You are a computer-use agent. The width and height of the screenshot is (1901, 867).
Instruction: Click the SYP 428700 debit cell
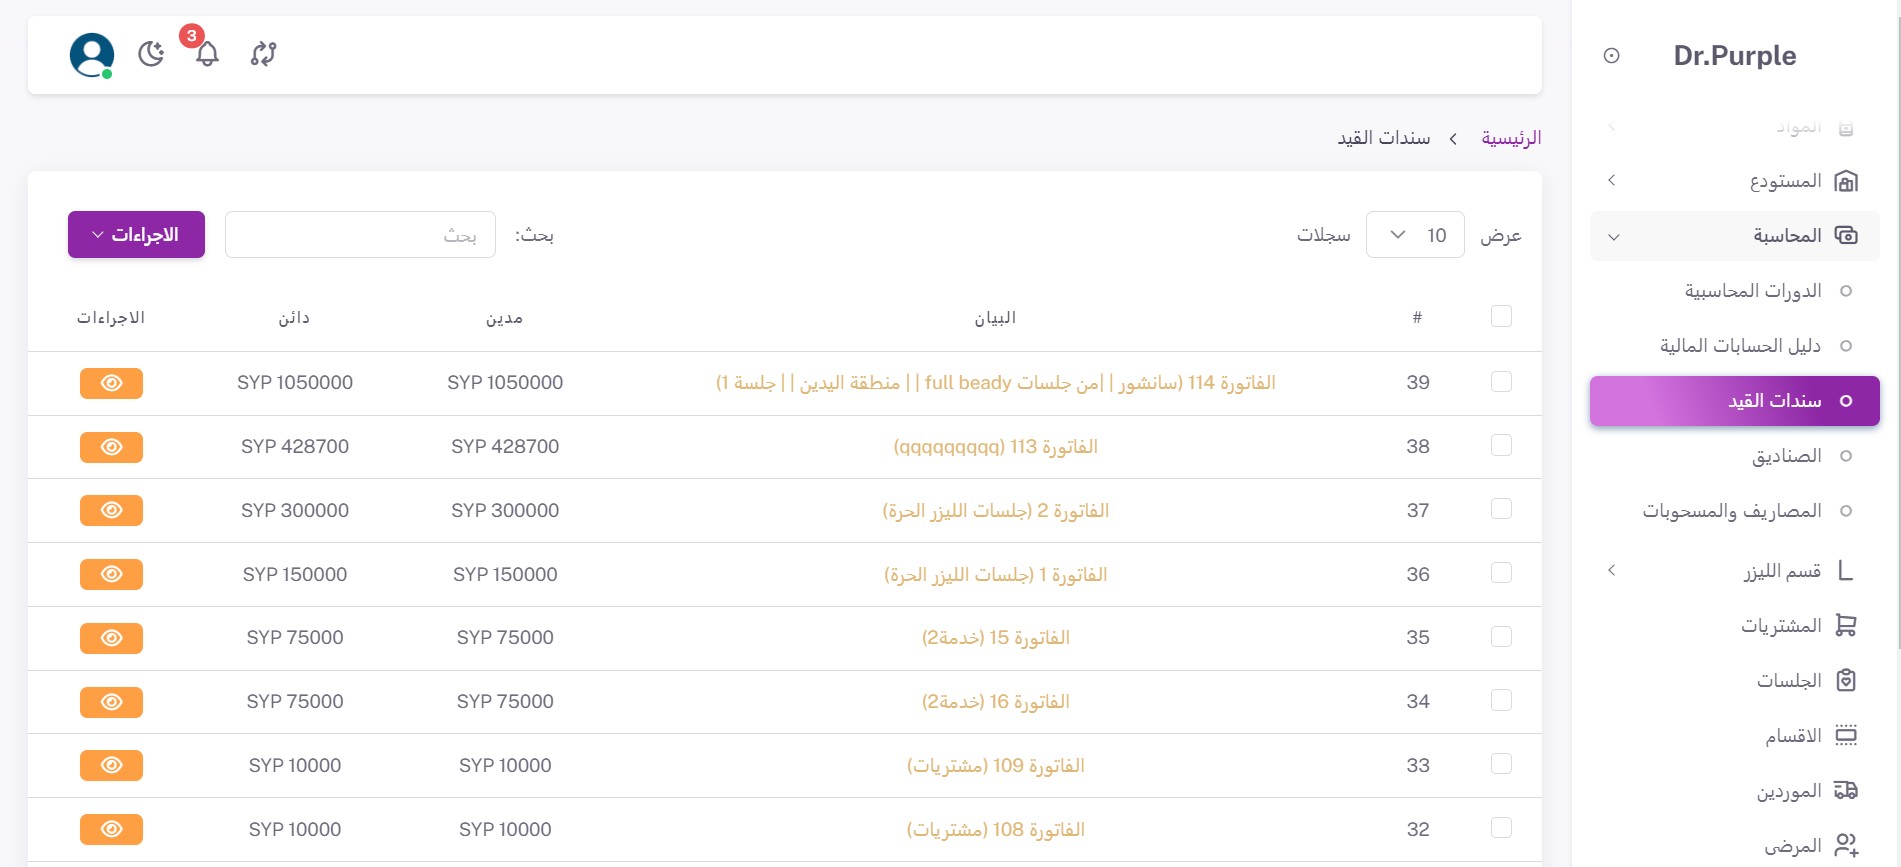[505, 447]
